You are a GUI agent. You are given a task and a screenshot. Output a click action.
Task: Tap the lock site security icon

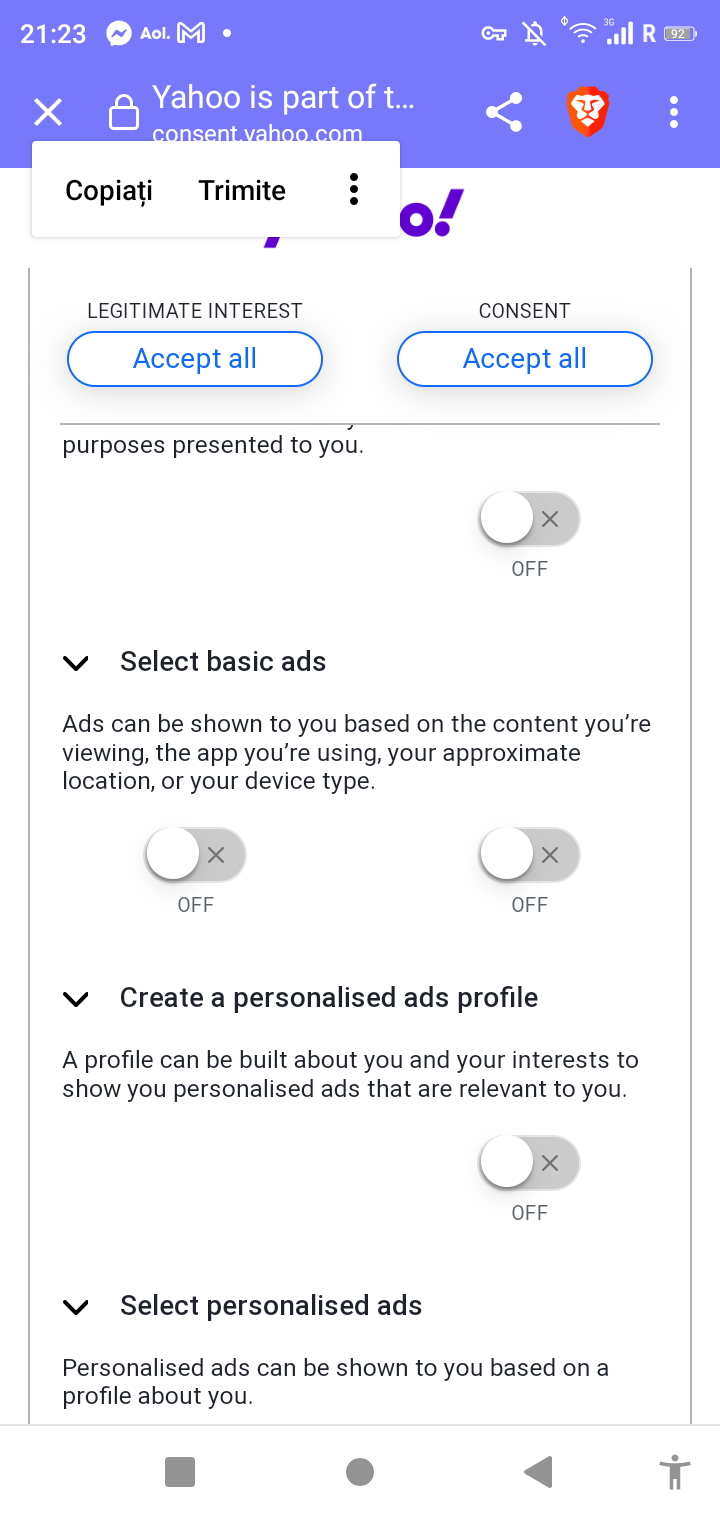(x=123, y=112)
